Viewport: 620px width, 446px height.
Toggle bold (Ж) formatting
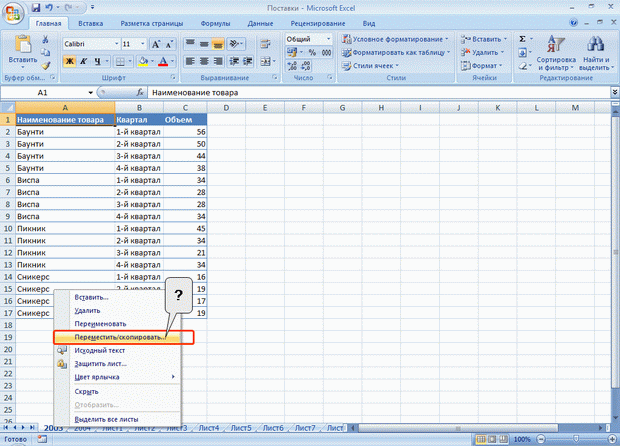coord(70,61)
